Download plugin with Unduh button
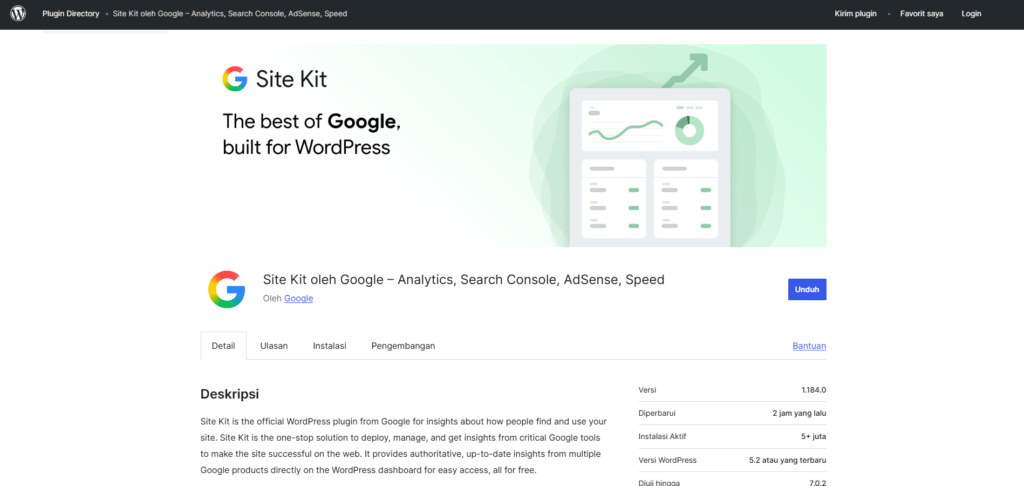Screen dimensions: 1024x486 pos(807,289)
